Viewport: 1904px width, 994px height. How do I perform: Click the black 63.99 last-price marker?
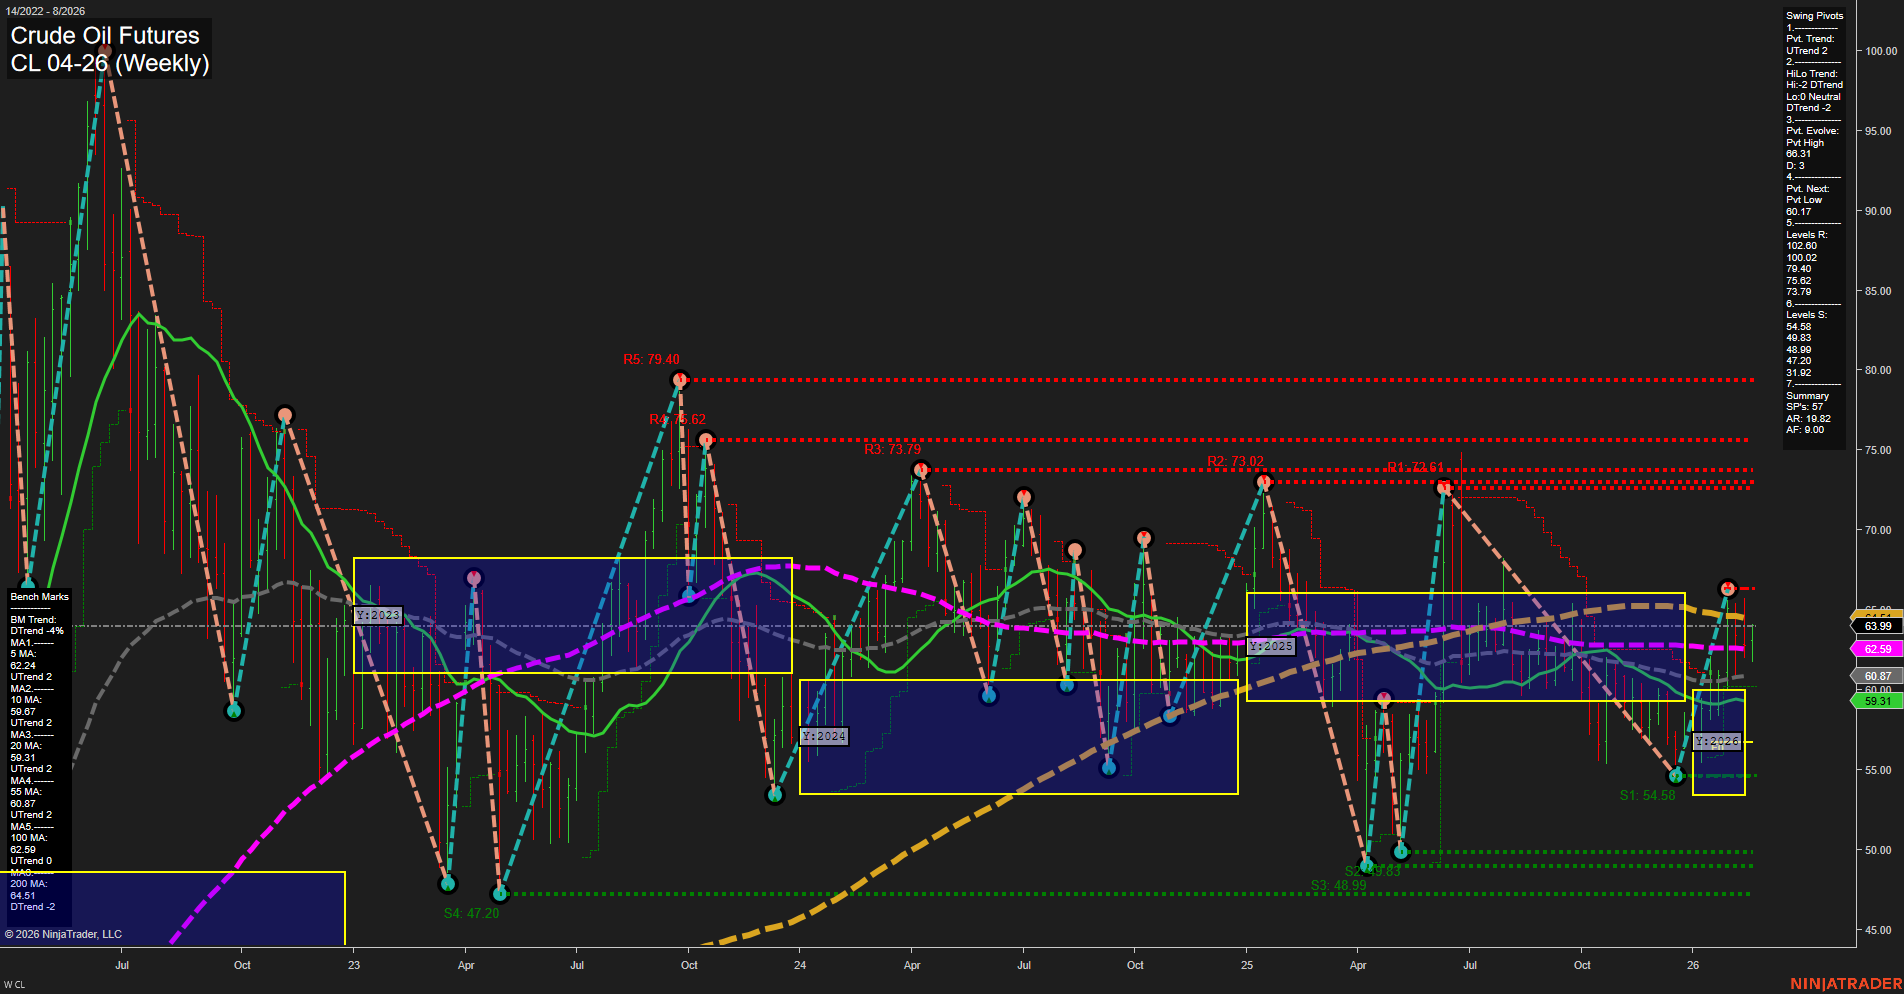pos(1877,626)
